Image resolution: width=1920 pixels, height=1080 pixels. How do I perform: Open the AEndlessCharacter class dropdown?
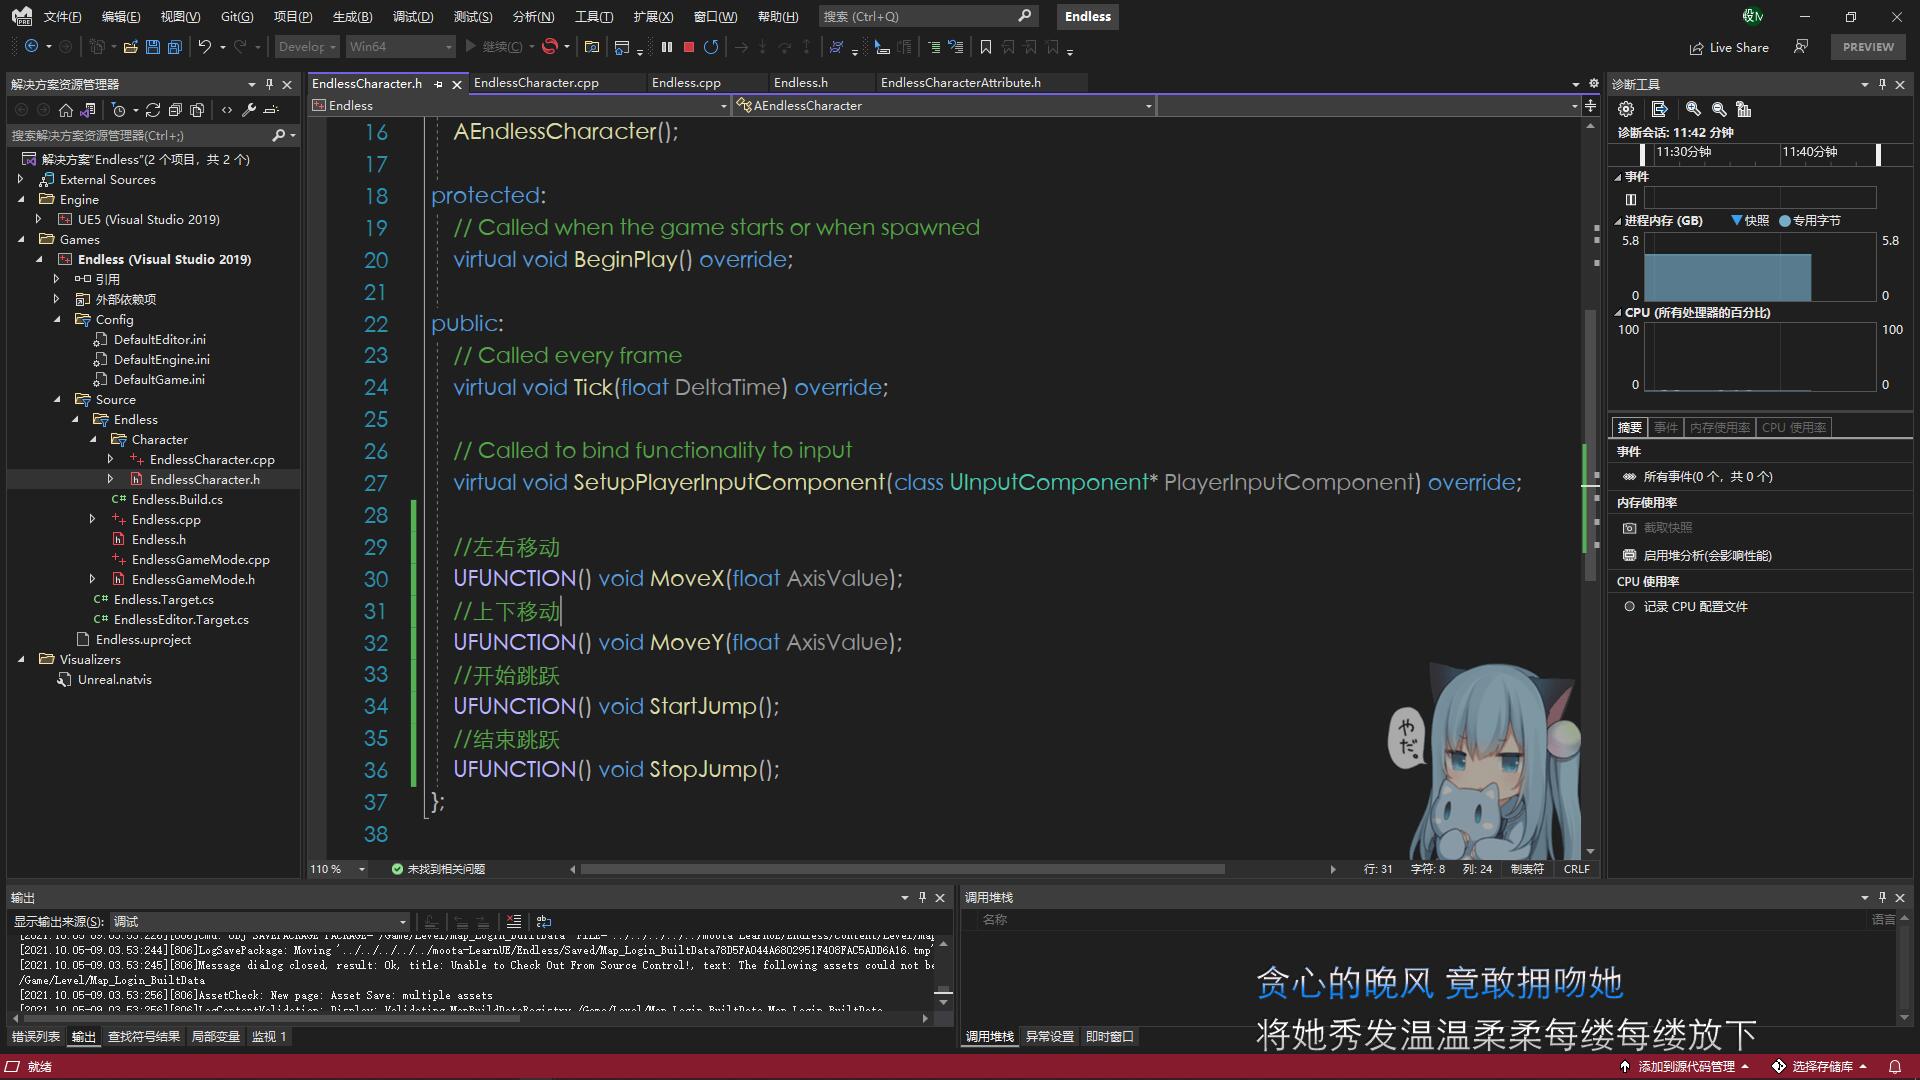(x=1148, y=105)
